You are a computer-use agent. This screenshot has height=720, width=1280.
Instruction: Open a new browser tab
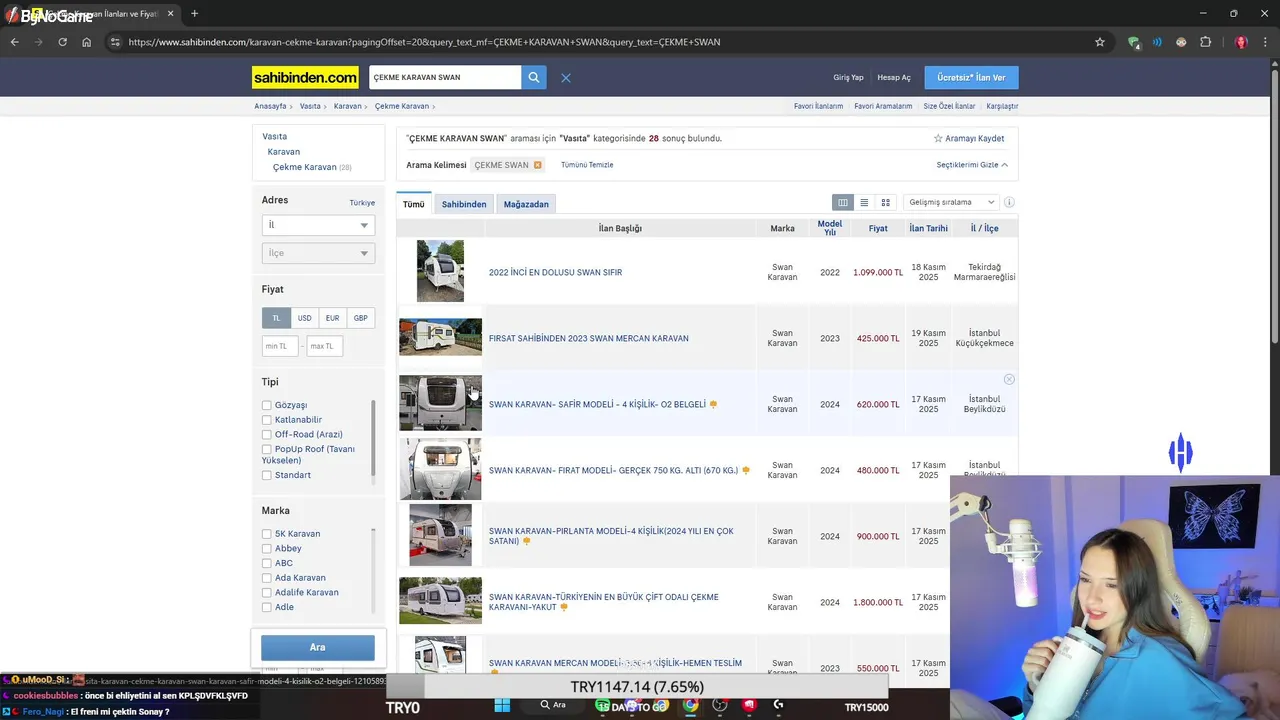click(194, 14)
